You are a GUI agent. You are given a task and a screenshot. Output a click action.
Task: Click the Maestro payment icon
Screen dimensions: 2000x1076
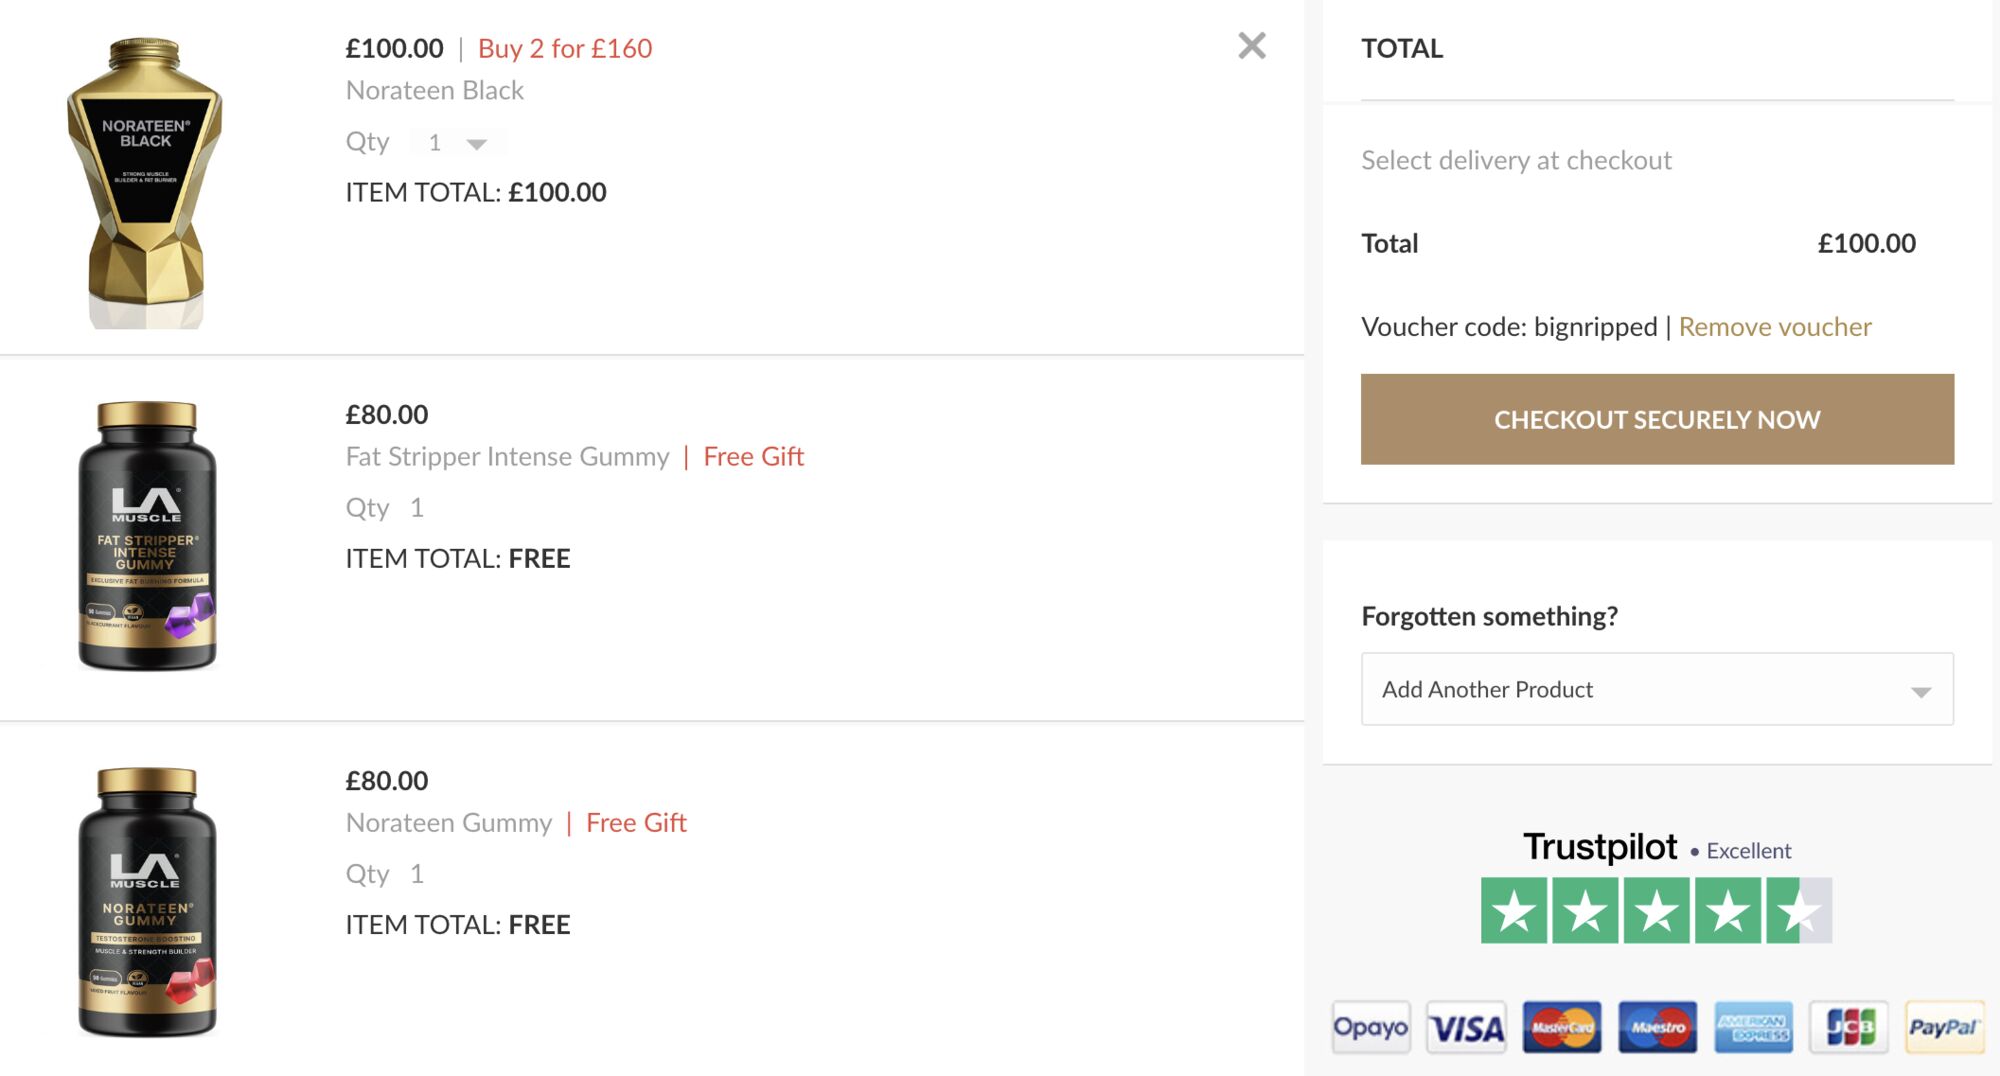[x=1657, y=1027]
